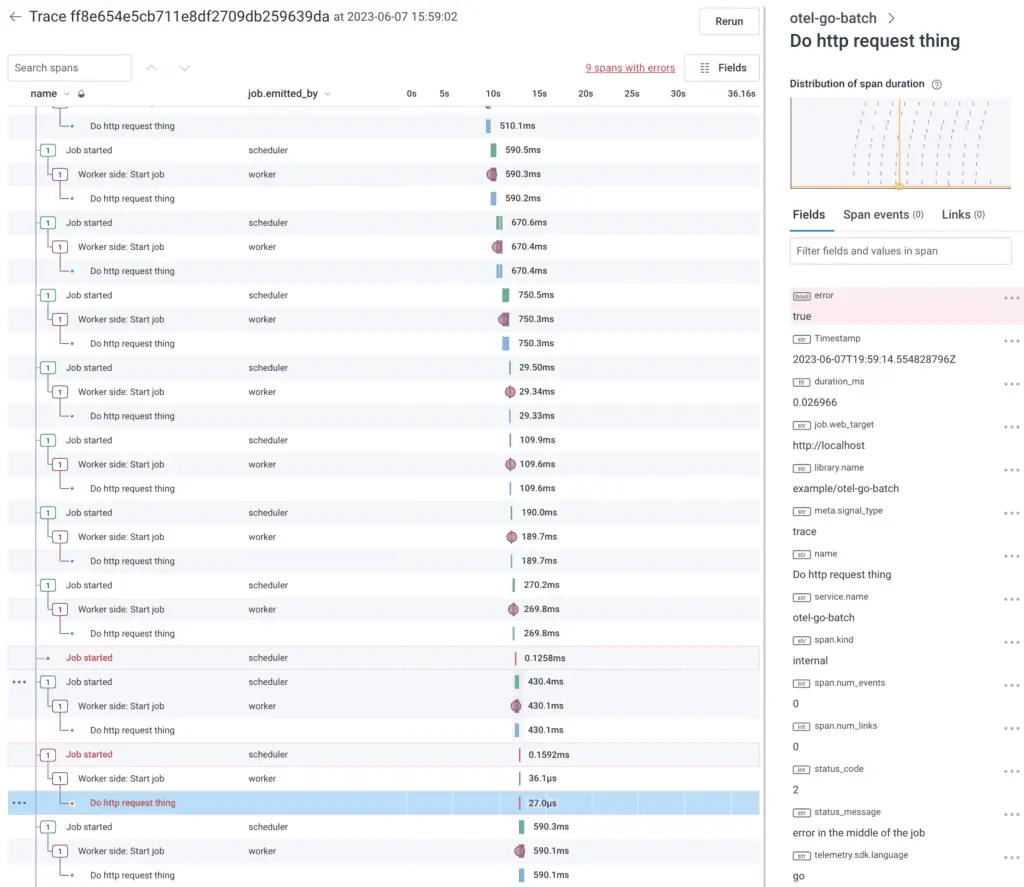Go back using the arrow beside Trace title

[x=15, y=17]
